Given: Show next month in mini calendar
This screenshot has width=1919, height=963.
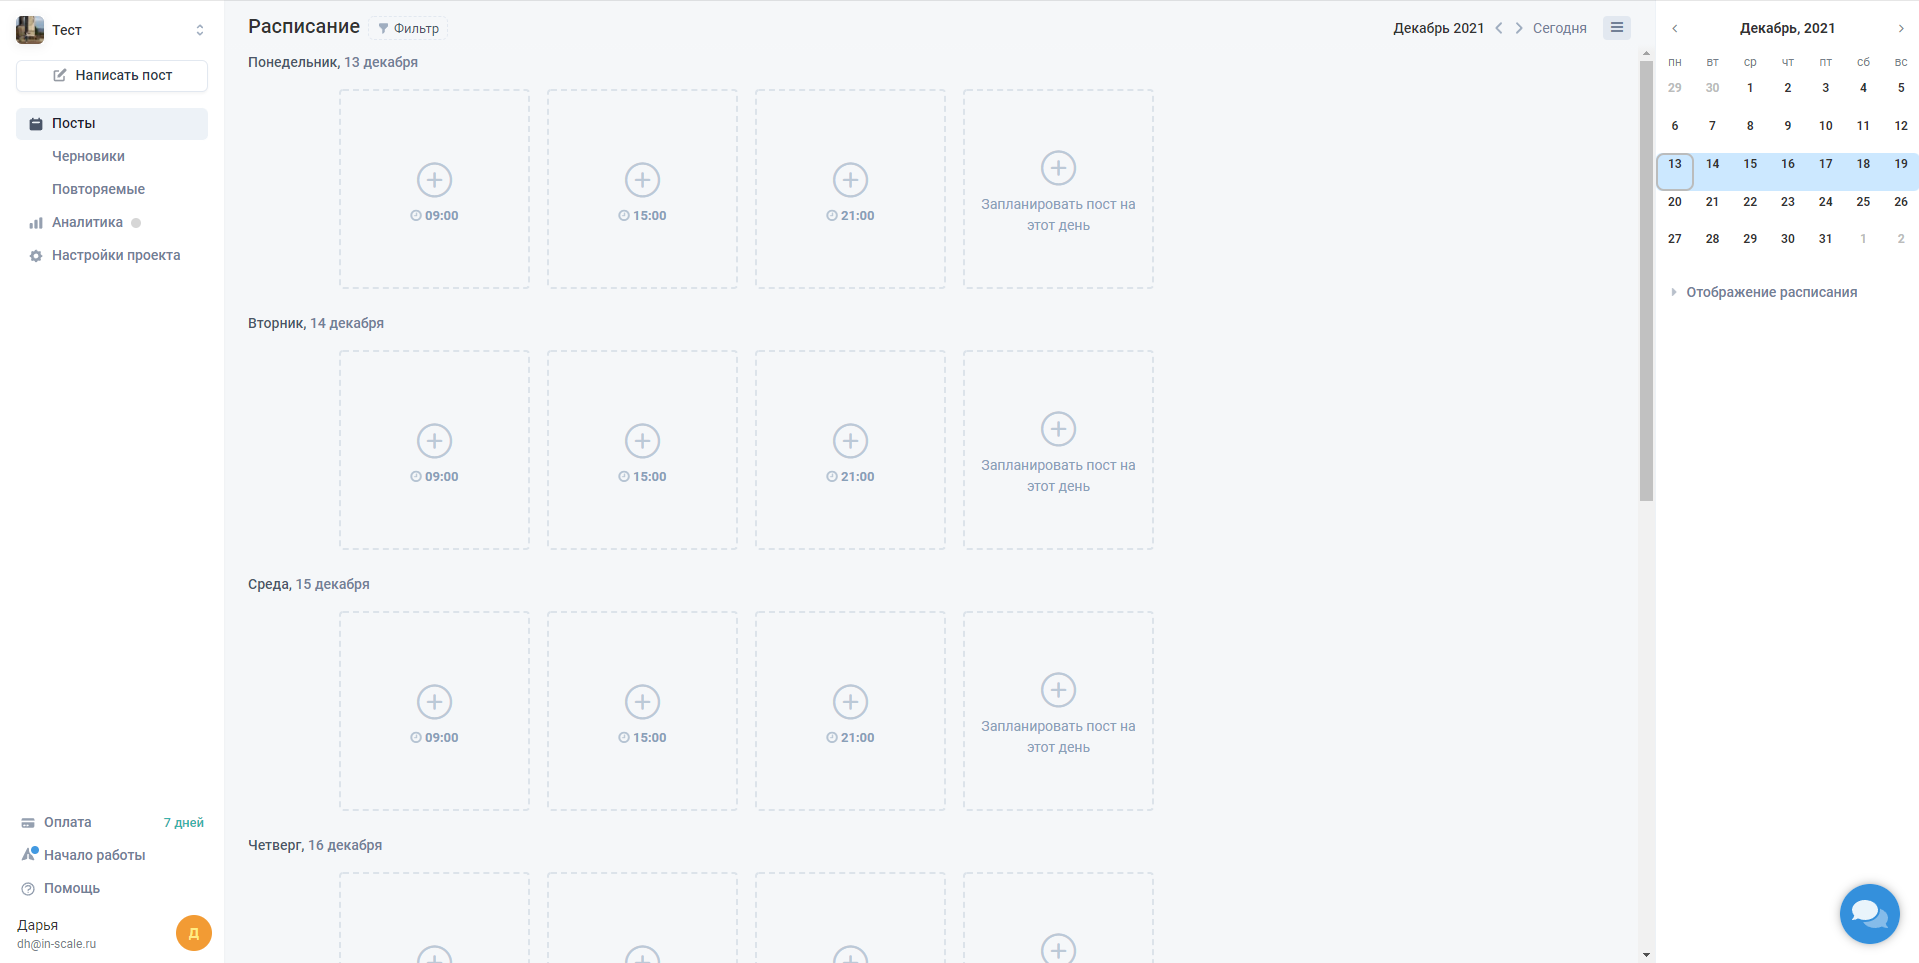Looking at the screenshot, I should pos(1901,29).
